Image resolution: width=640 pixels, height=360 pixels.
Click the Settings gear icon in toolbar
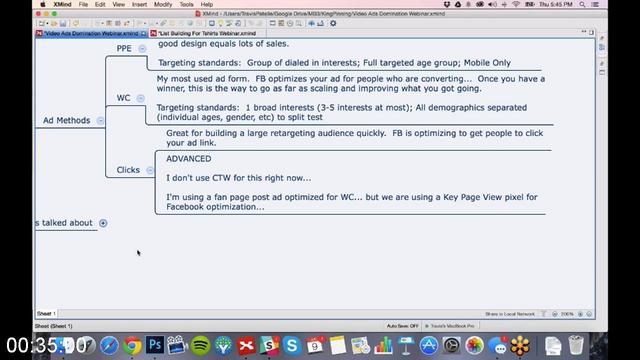[333, 24]
